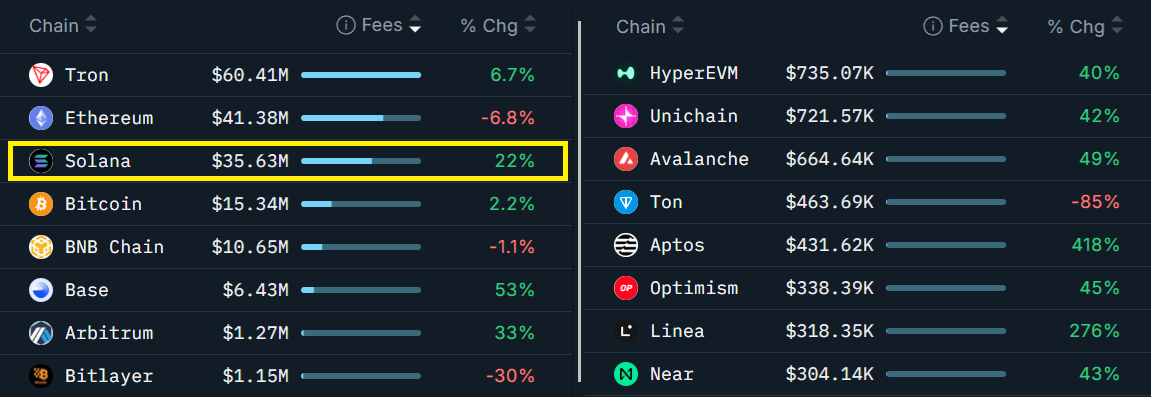Select the Solana logo icon

[x=41, y=161]
